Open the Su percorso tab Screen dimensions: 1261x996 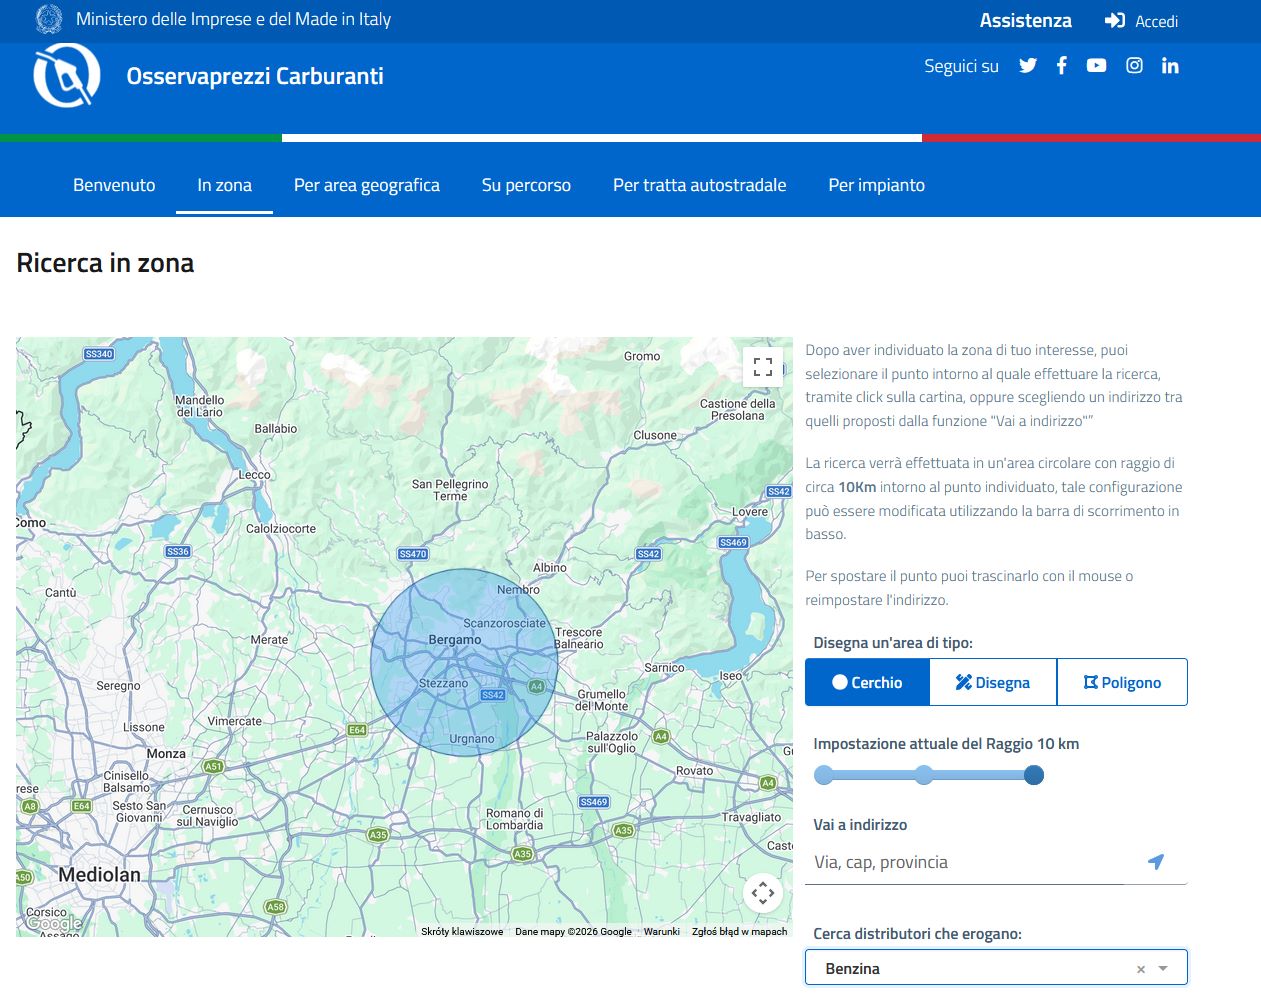[x=526, y=185]
